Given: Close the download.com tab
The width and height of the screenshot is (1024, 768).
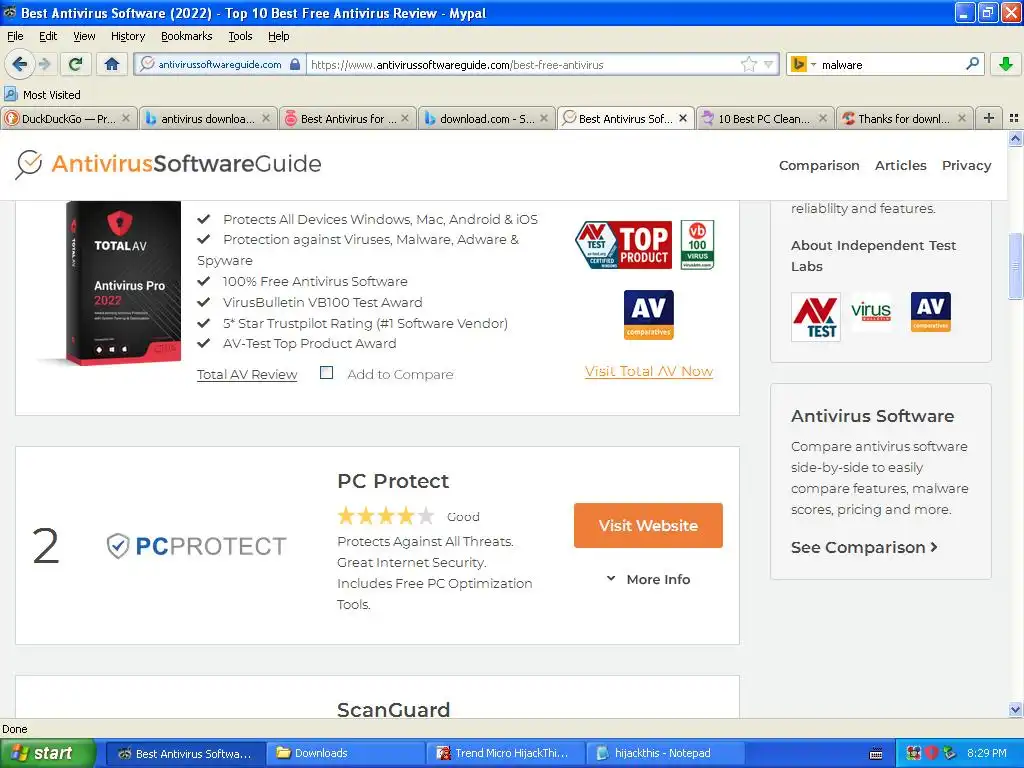Looking at the screenshot, I should click(544, 118).
